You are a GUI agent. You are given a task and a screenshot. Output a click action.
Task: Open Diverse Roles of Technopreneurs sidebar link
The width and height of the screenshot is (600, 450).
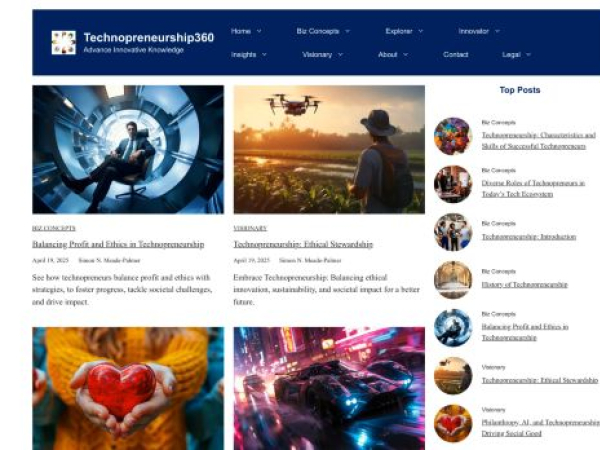tap(533, 188)
